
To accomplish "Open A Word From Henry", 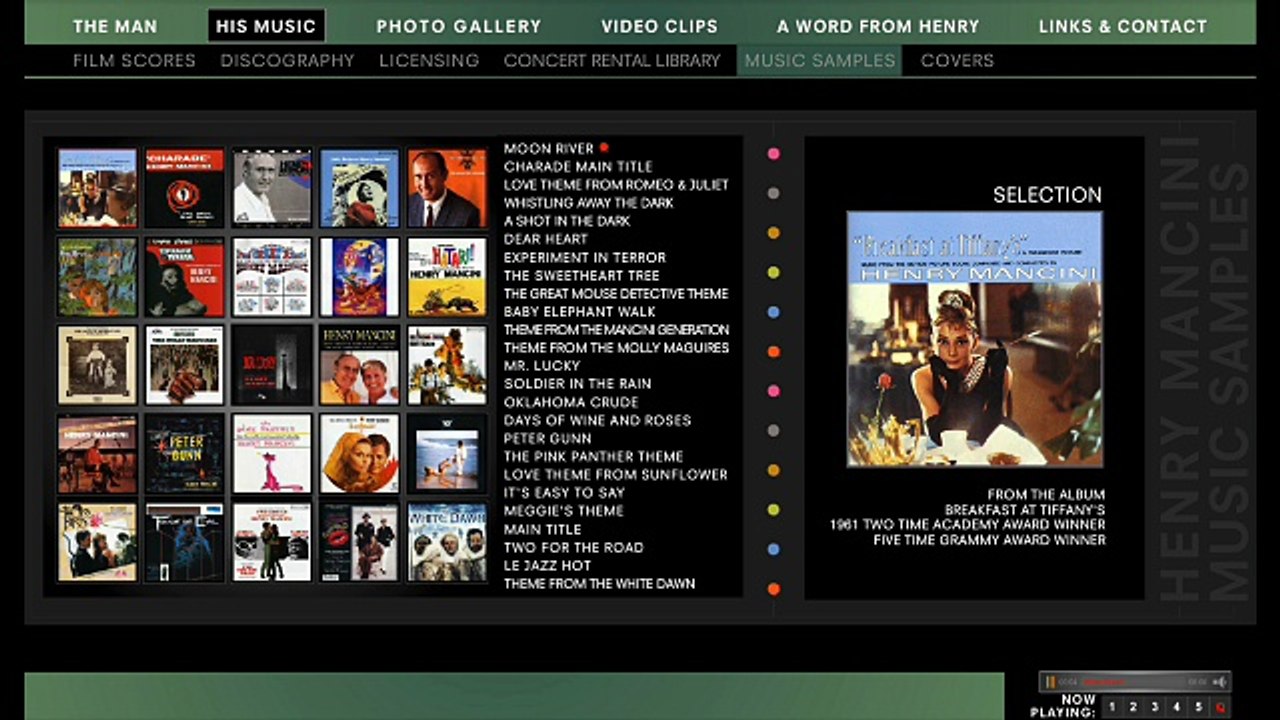I will coord(878,26).
